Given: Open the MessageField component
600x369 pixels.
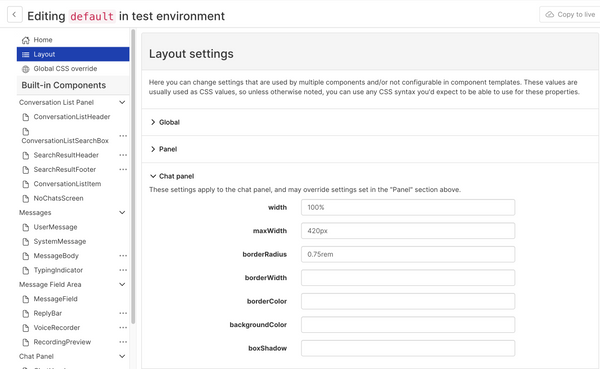Looking at the screenshot, I should point(55,299).
